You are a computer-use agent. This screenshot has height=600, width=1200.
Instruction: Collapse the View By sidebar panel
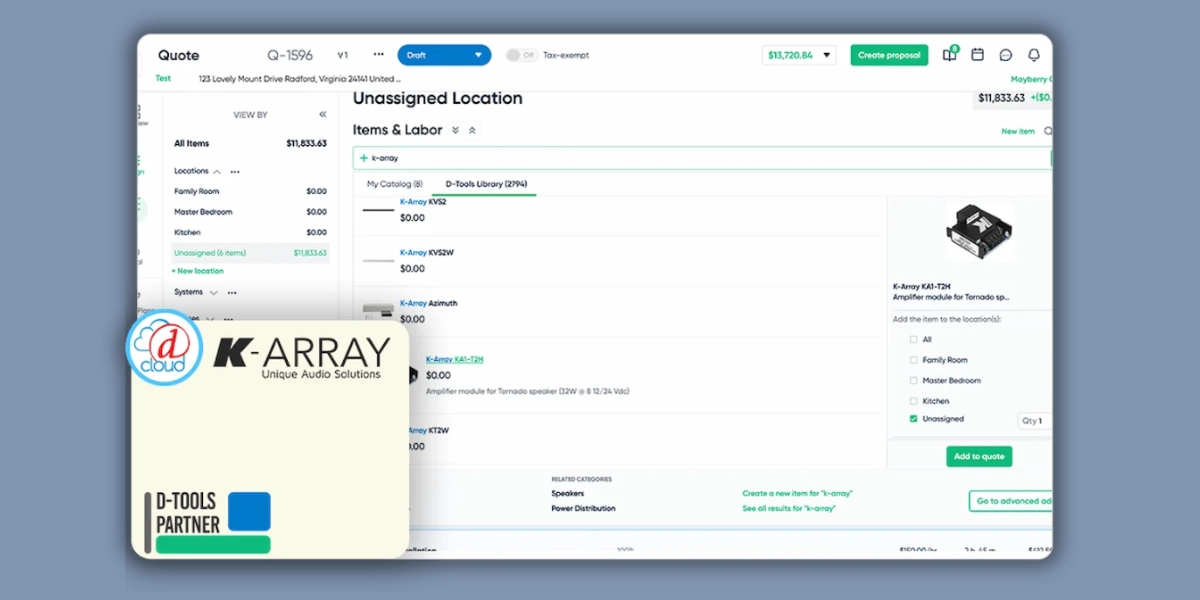point(322,115)
